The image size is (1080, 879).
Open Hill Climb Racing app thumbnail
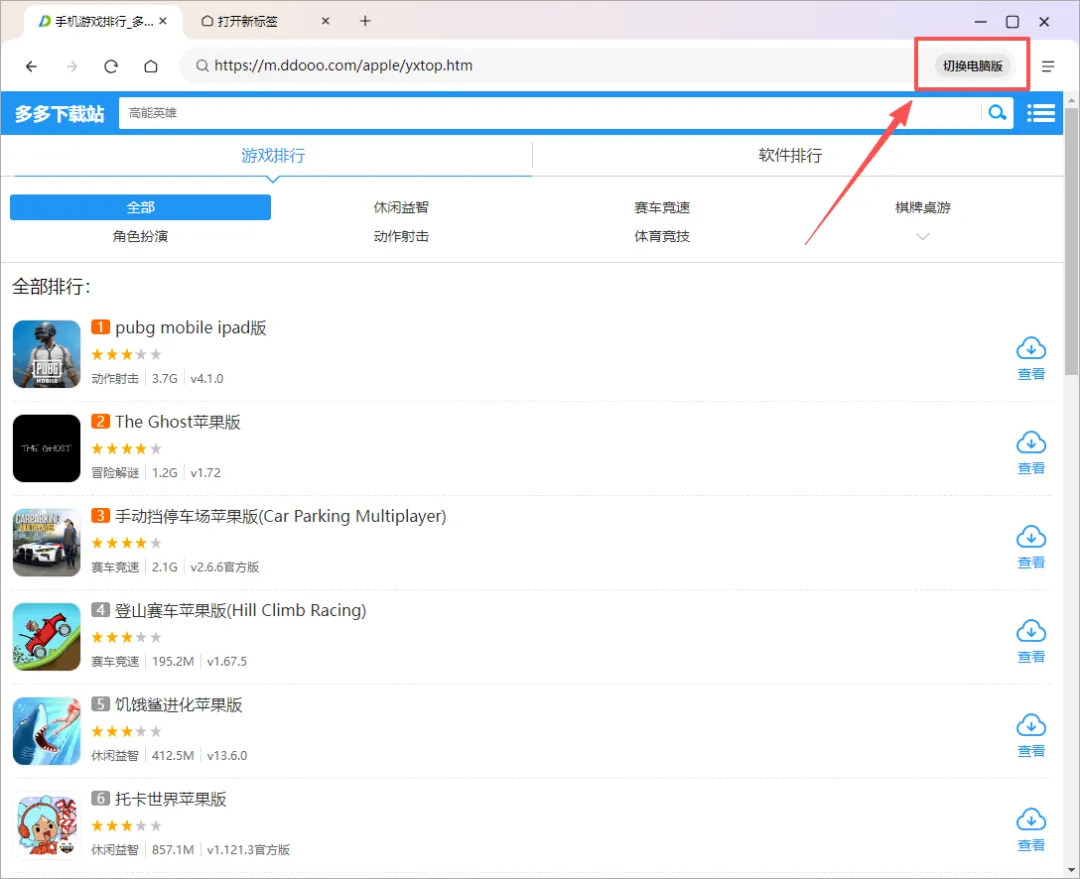pyautogui.click(x=47, y=637)
